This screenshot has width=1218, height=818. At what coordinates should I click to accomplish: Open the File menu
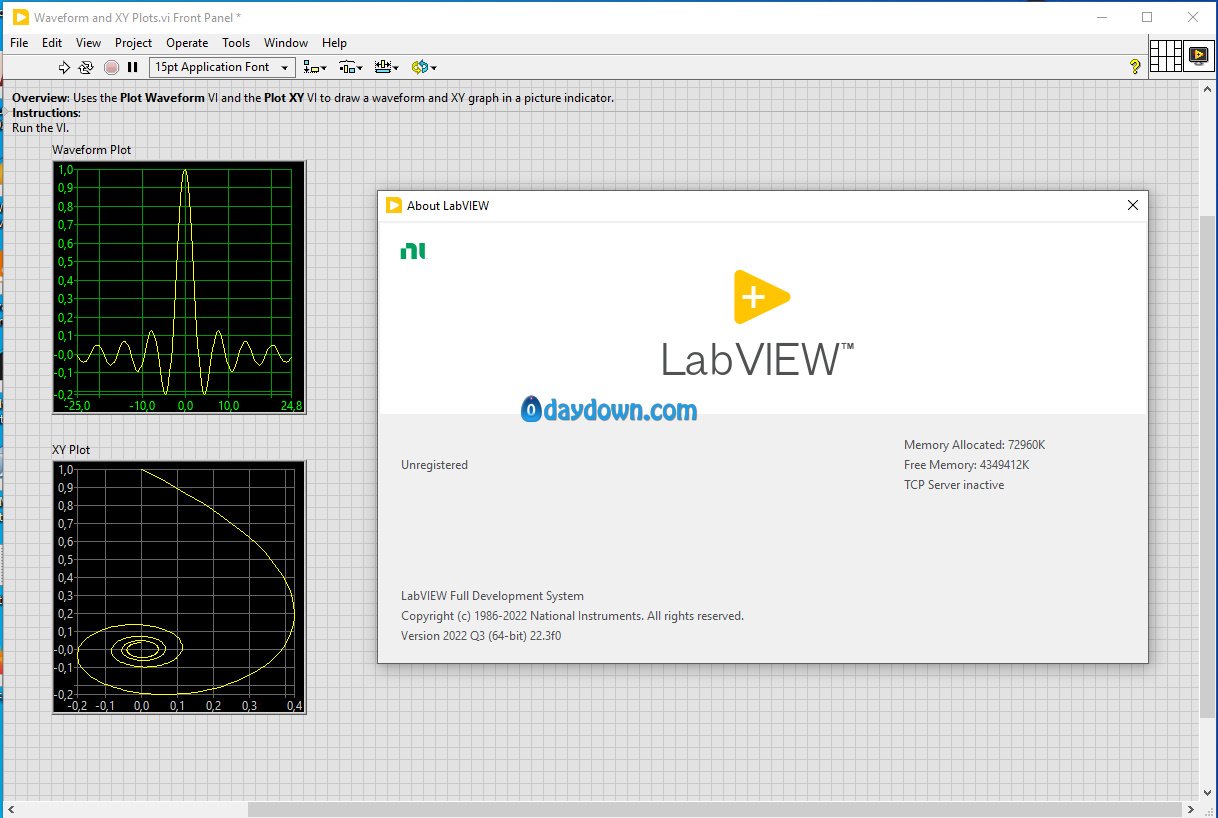(19, 43)
